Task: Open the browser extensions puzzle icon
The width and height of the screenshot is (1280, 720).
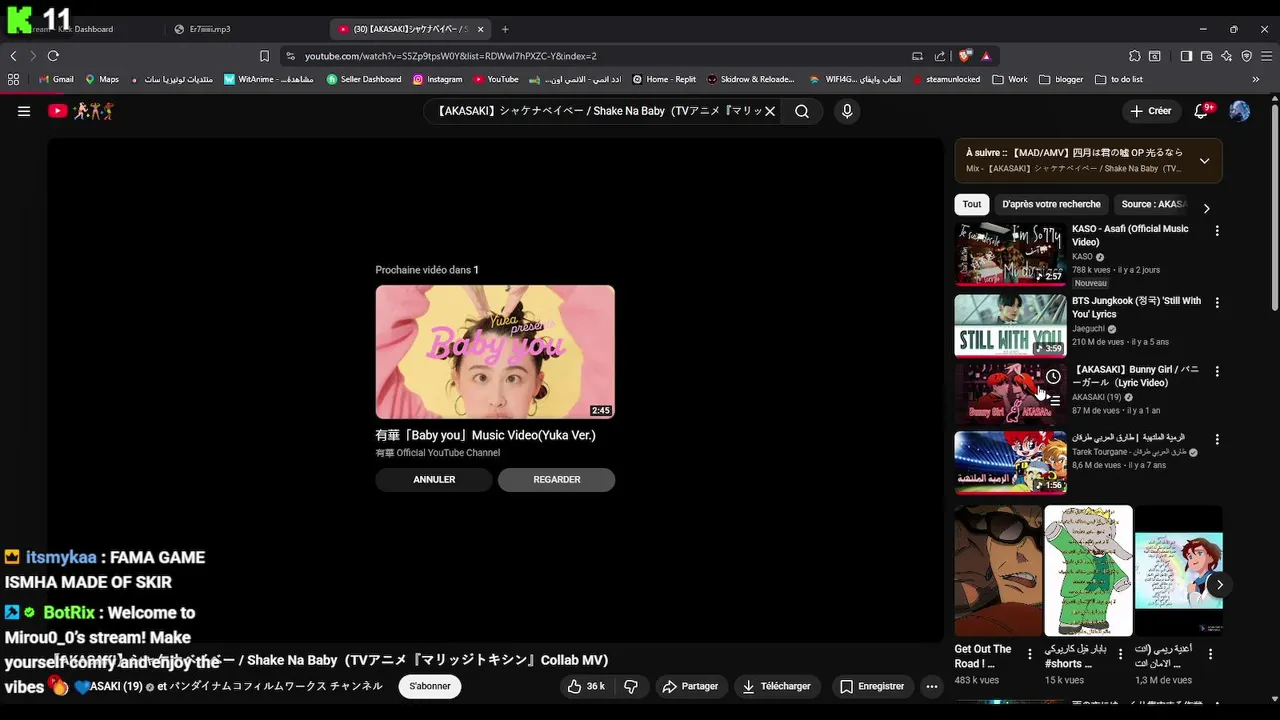Action: (1135, 56)
